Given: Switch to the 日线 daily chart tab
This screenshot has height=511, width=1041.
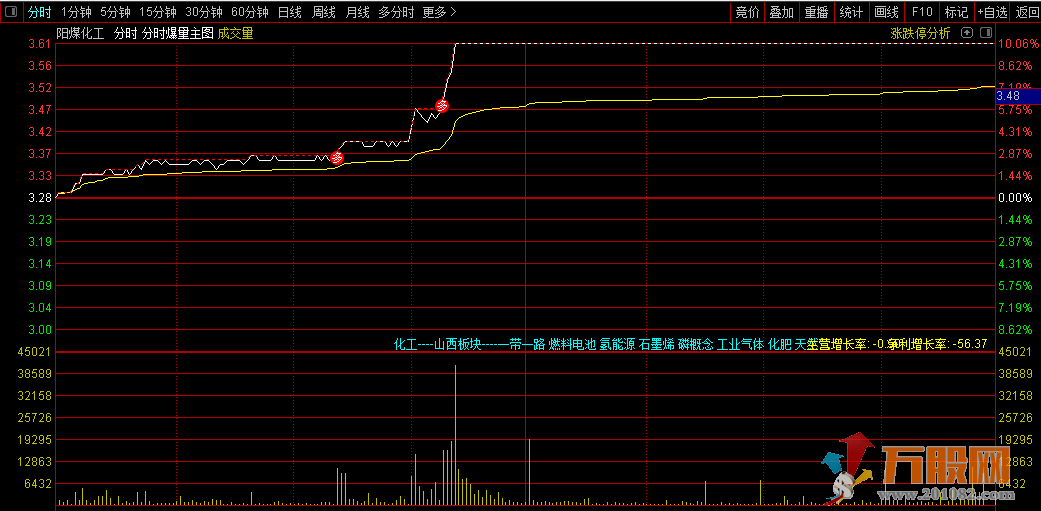Looking at the screenshot, I should tap(290, 12).
